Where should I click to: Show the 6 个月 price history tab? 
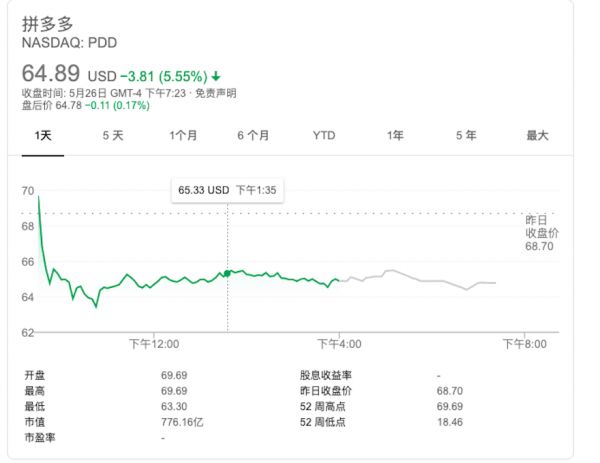point(253,135)
